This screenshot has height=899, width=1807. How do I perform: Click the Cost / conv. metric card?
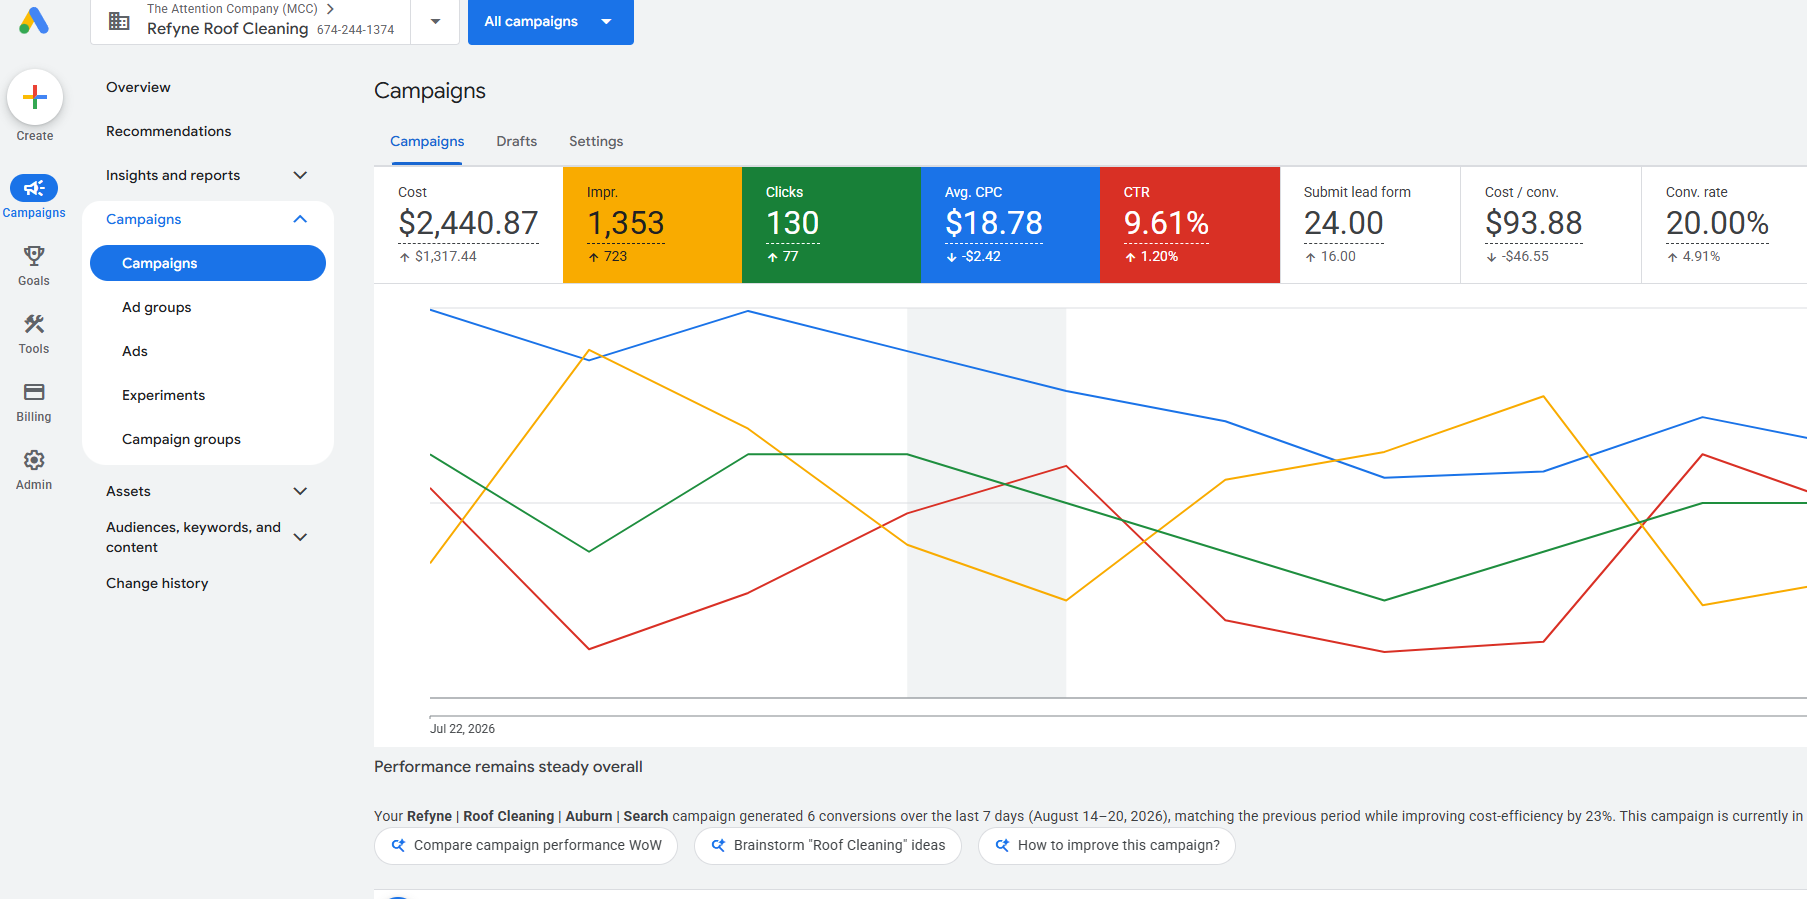pos(1551,225)
